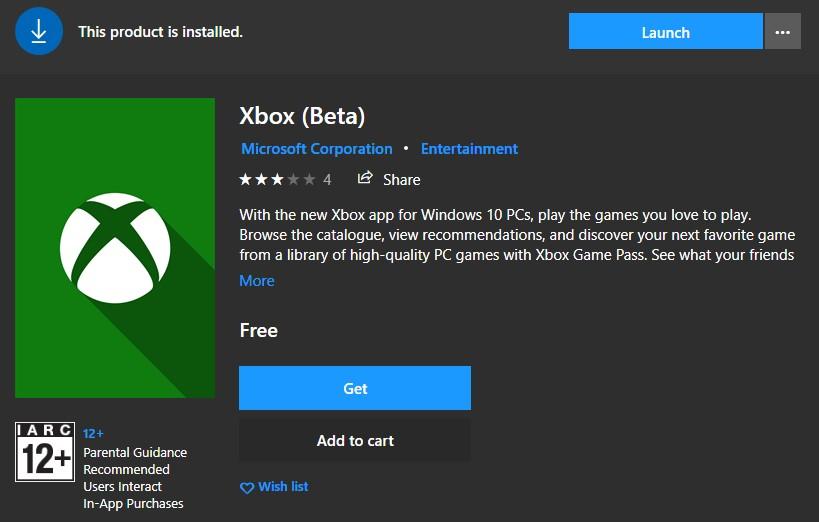This screenshot has width=819, height=522.
Task: Open the blue 12+ age rating link
Action: (94, 435)
